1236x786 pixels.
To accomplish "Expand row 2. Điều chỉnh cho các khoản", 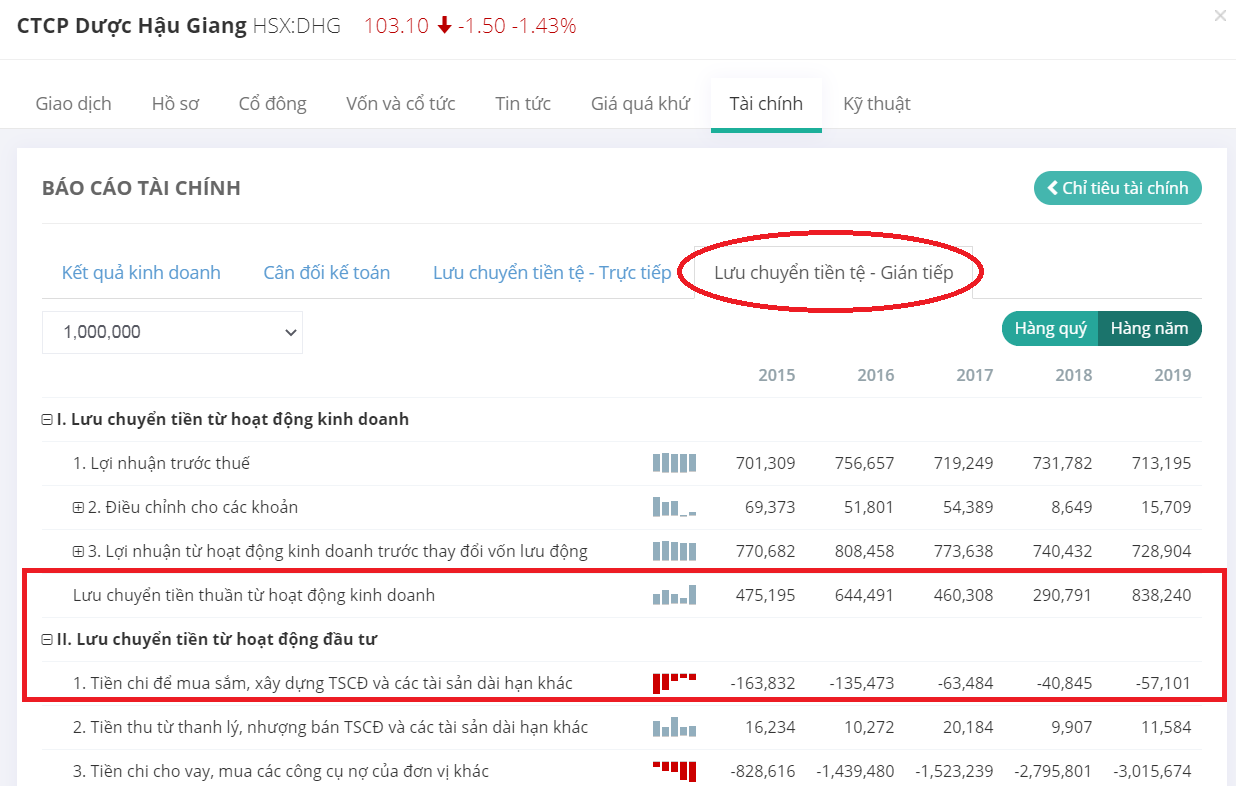I will tap(78, 508).
